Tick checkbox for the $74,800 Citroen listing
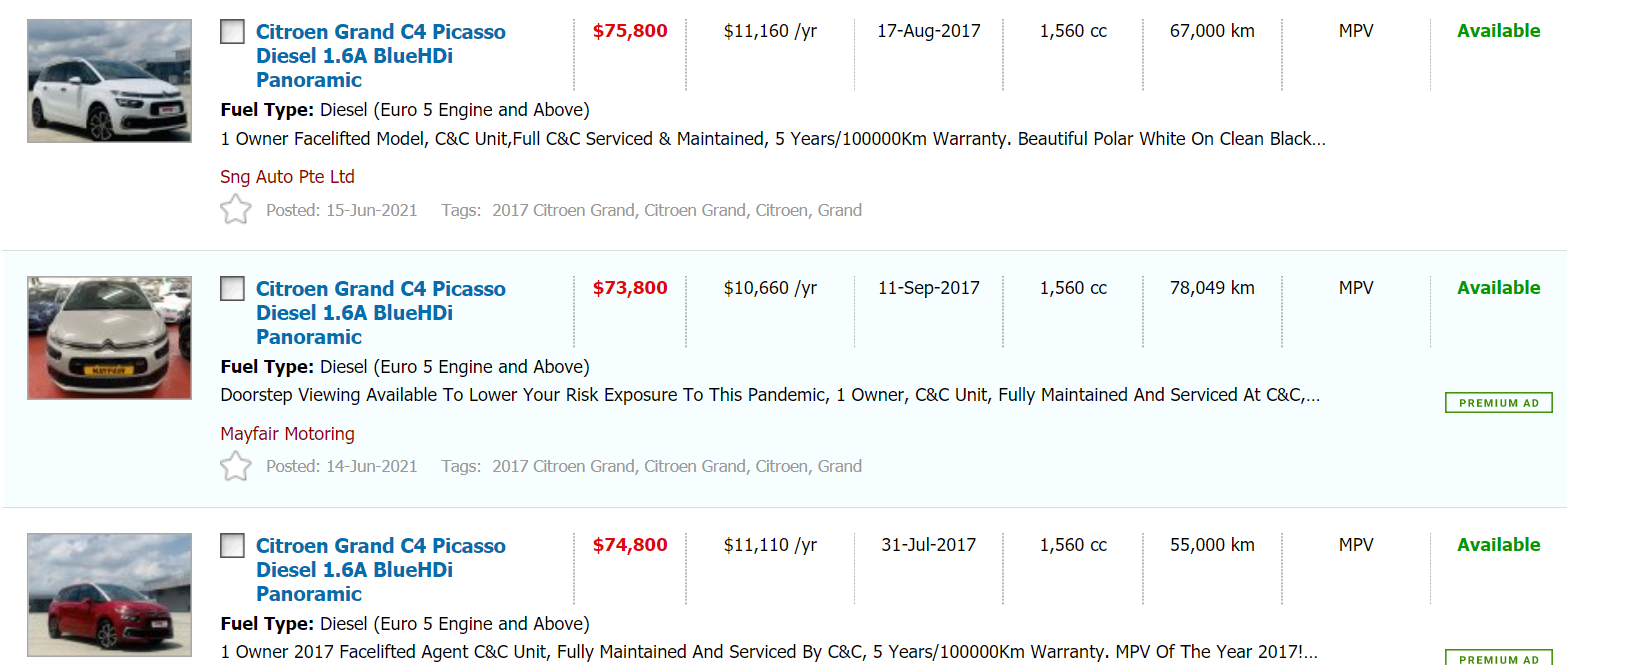The height and width of the screenshot is (665, 1640). coord(232,546)
